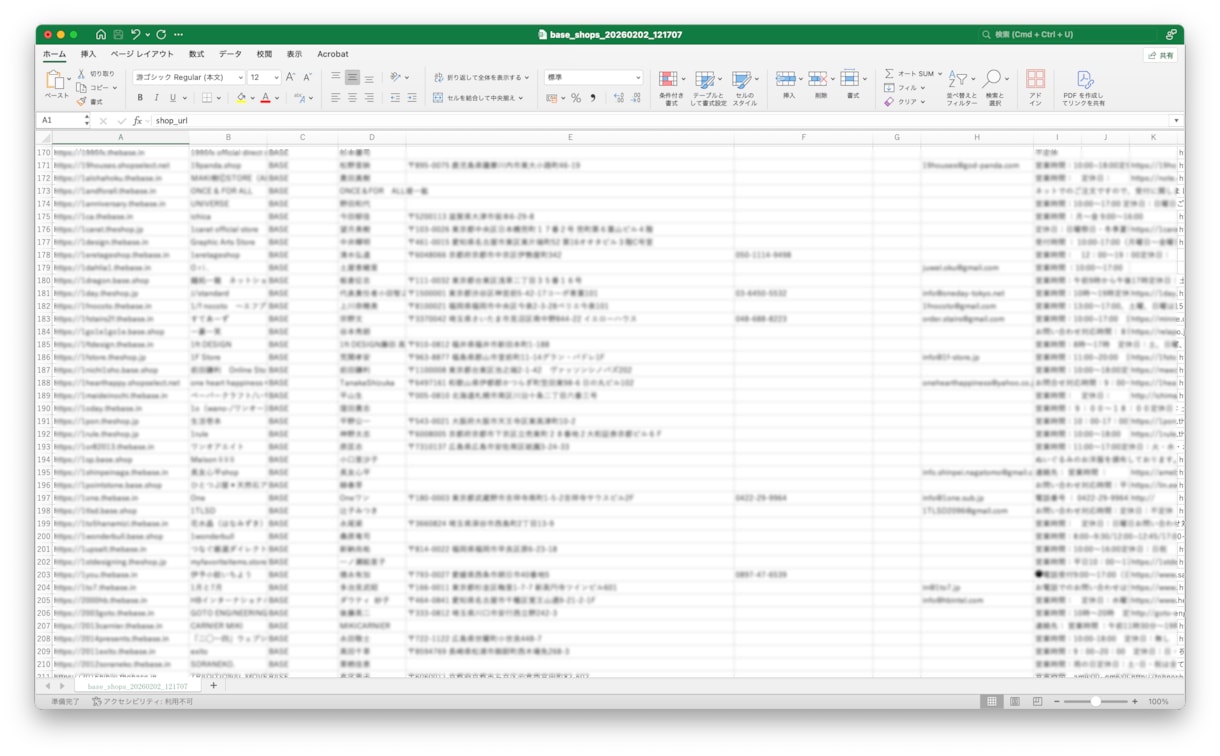This screenshot has height=756, width=1220.
Task: Apply comma style number format
Action: [x=593, y=98]
